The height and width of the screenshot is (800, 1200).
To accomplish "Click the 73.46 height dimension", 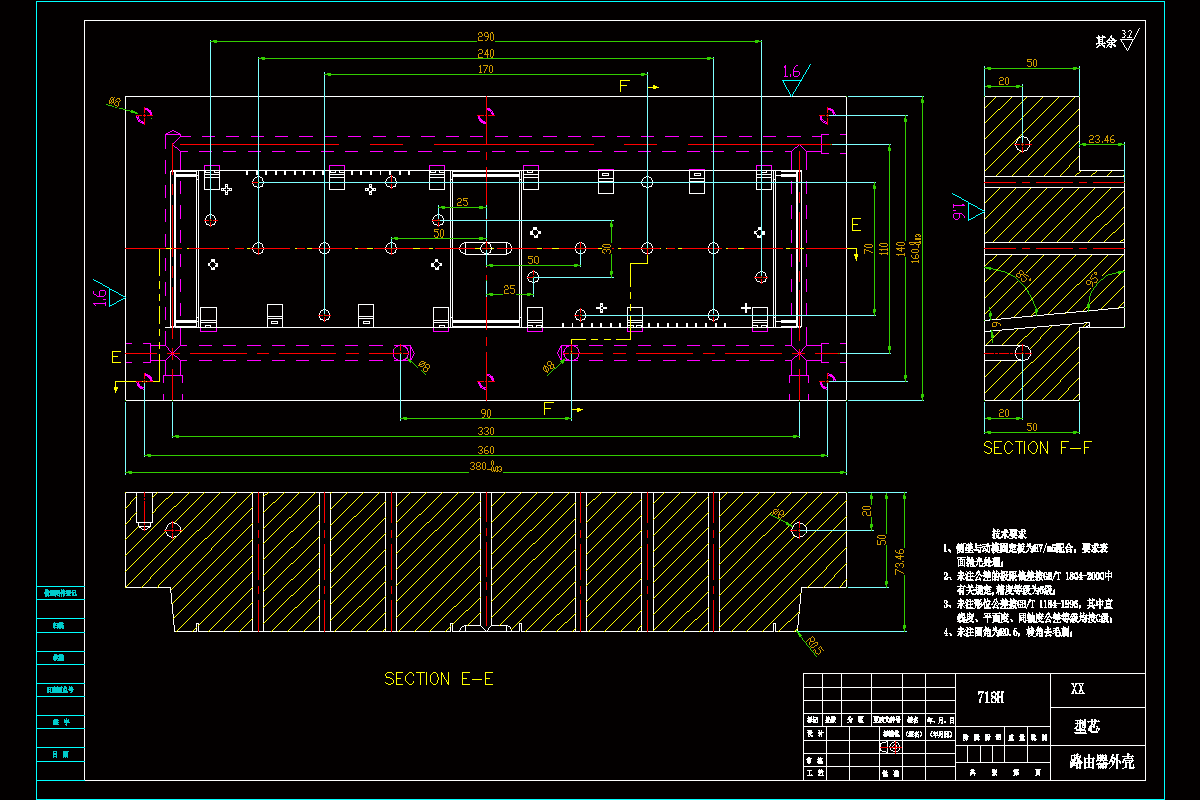I will (x=900, y=563).
